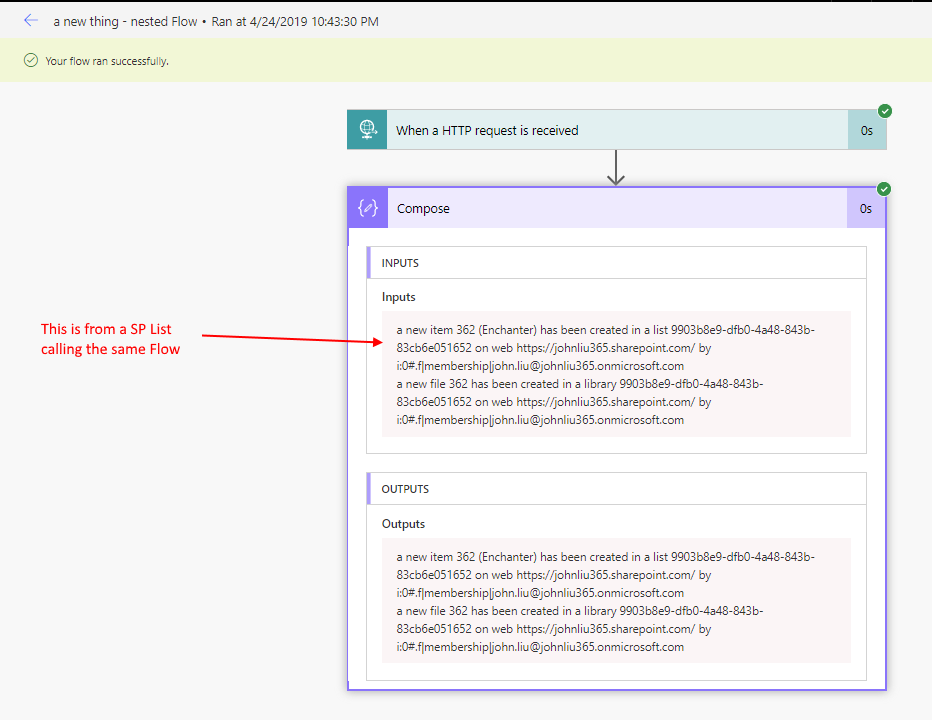
Task: Click the checkmark icon in success banner
Action: coord(31,61)
